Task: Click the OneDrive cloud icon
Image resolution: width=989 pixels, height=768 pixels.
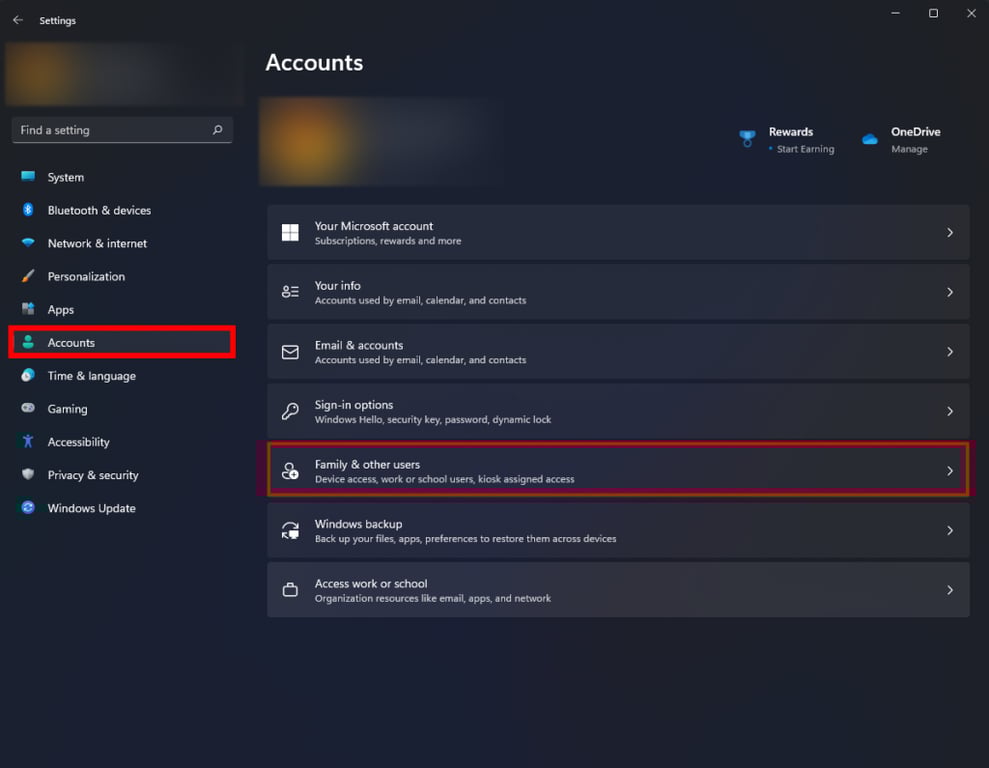Action: coord(869,138)
